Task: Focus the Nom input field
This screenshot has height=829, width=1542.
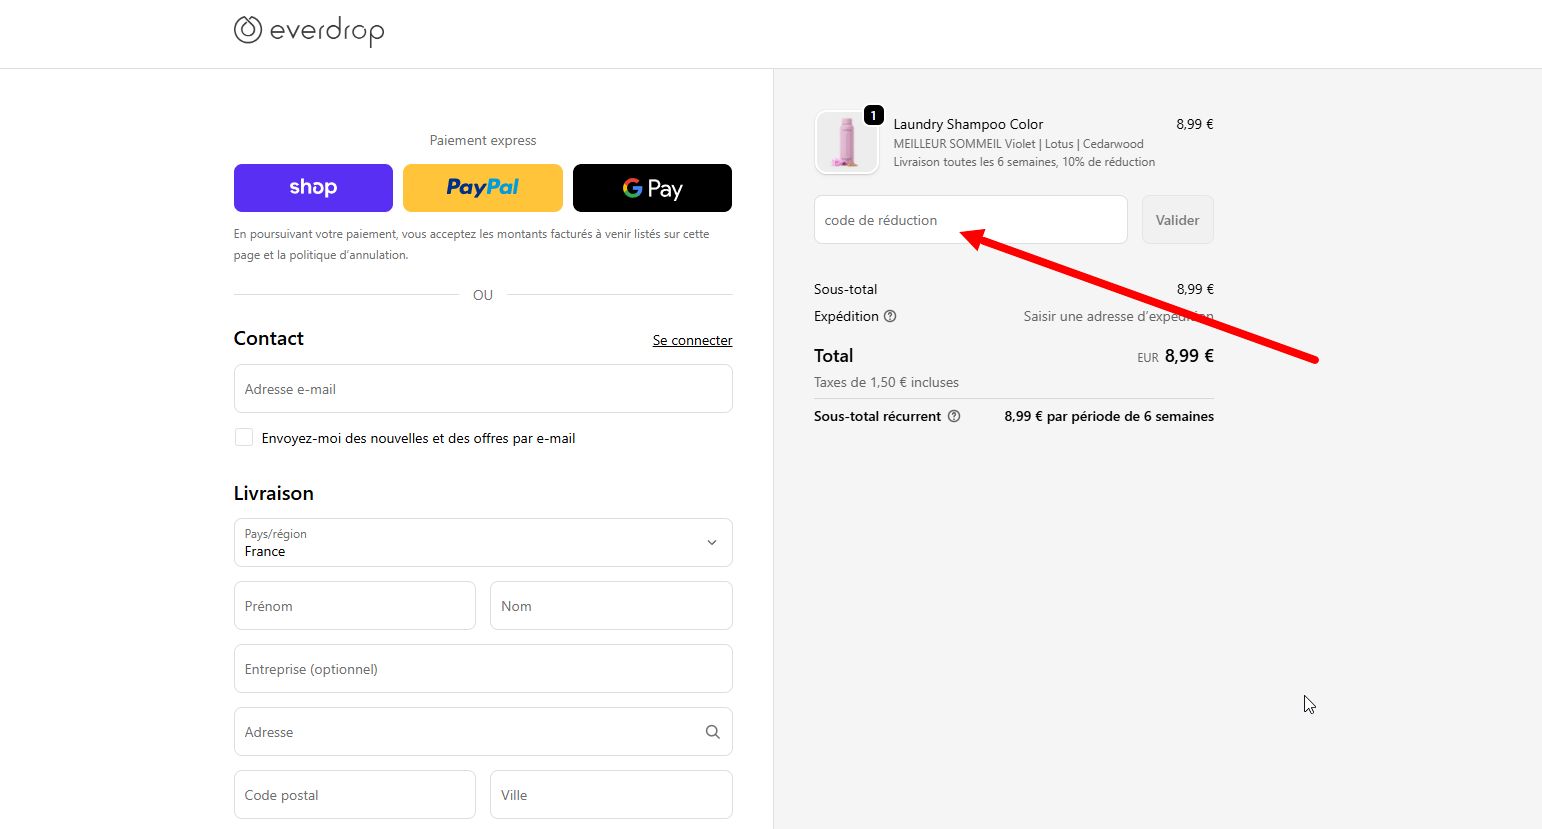Action: (611, 606)
